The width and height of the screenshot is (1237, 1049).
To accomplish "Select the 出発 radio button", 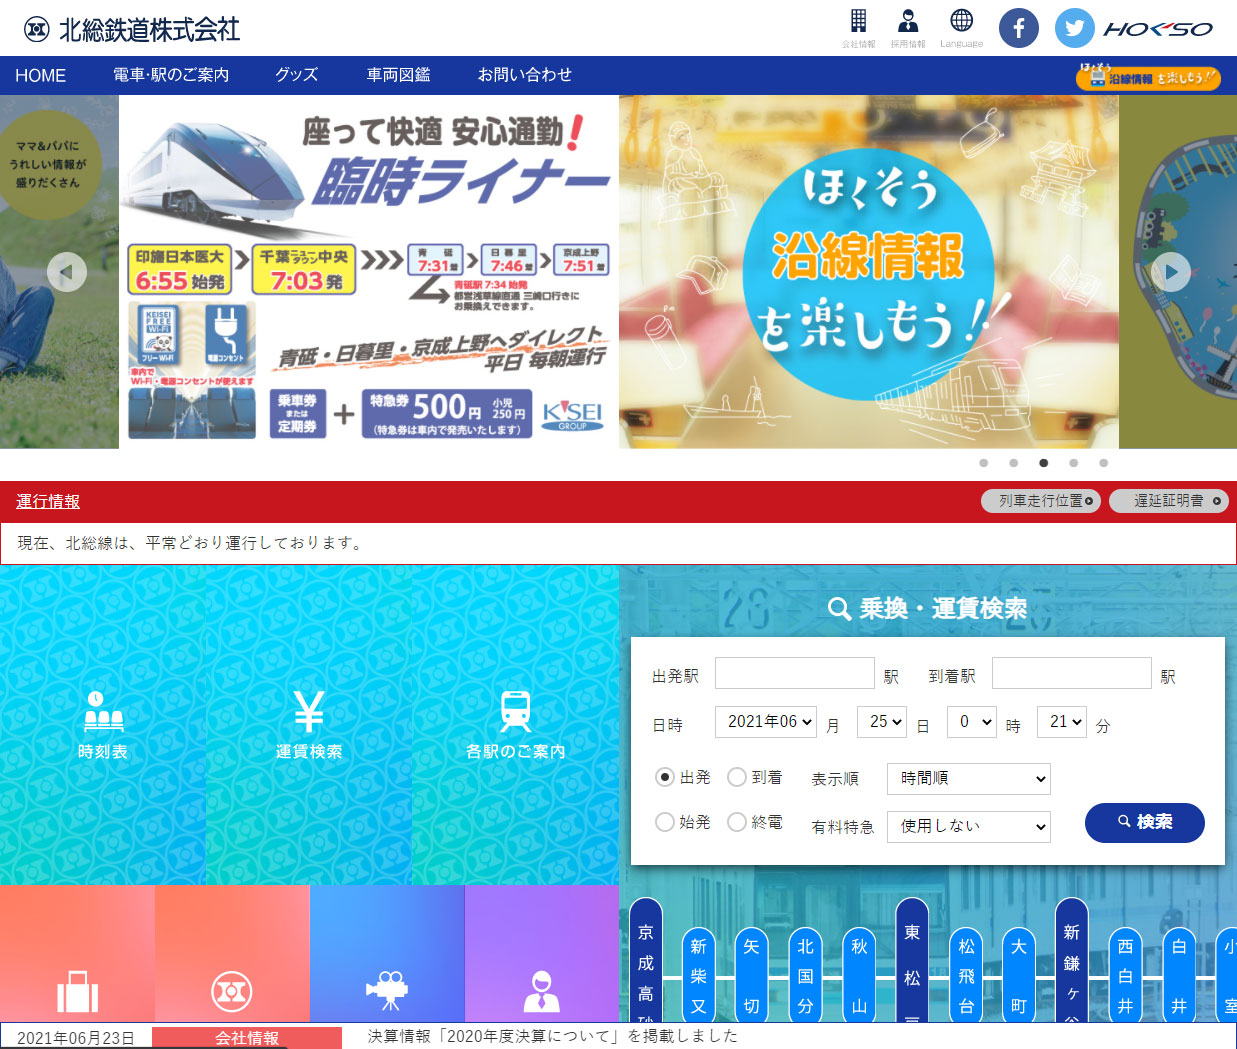I will pyautogui.click(x=665, y=777).
